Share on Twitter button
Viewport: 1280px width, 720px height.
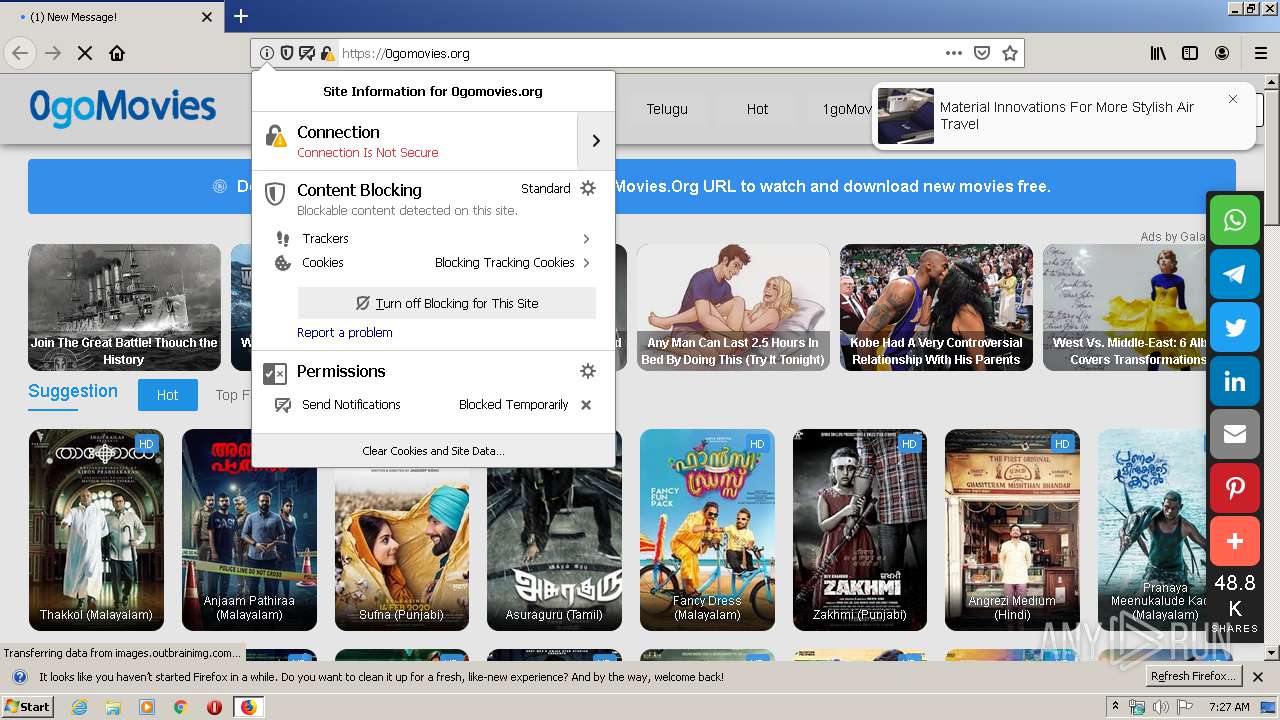pos(1235,328)
